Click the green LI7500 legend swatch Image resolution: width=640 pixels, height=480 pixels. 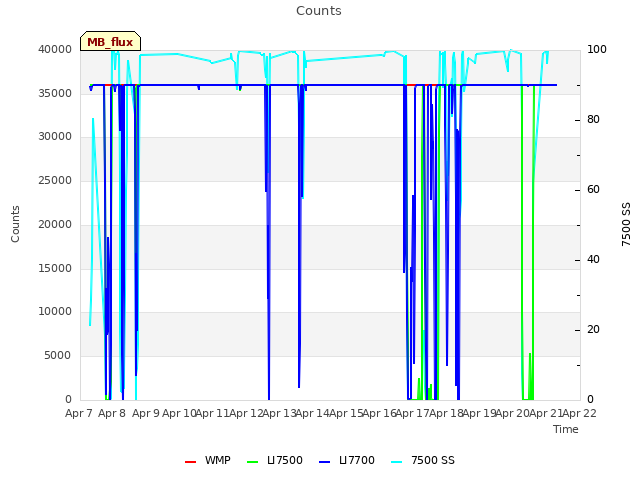253,462
